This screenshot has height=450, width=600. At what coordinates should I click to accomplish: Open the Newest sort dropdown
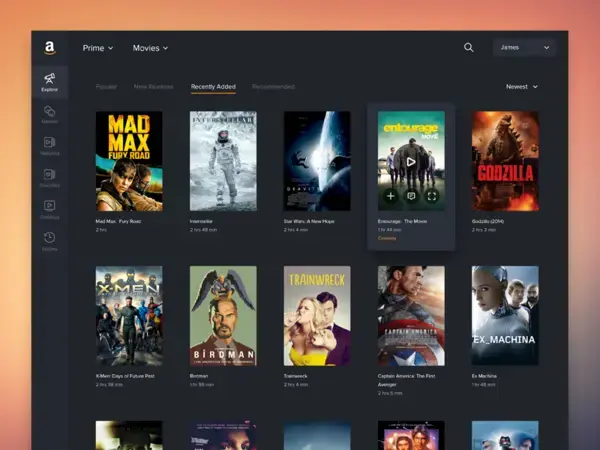522,87
